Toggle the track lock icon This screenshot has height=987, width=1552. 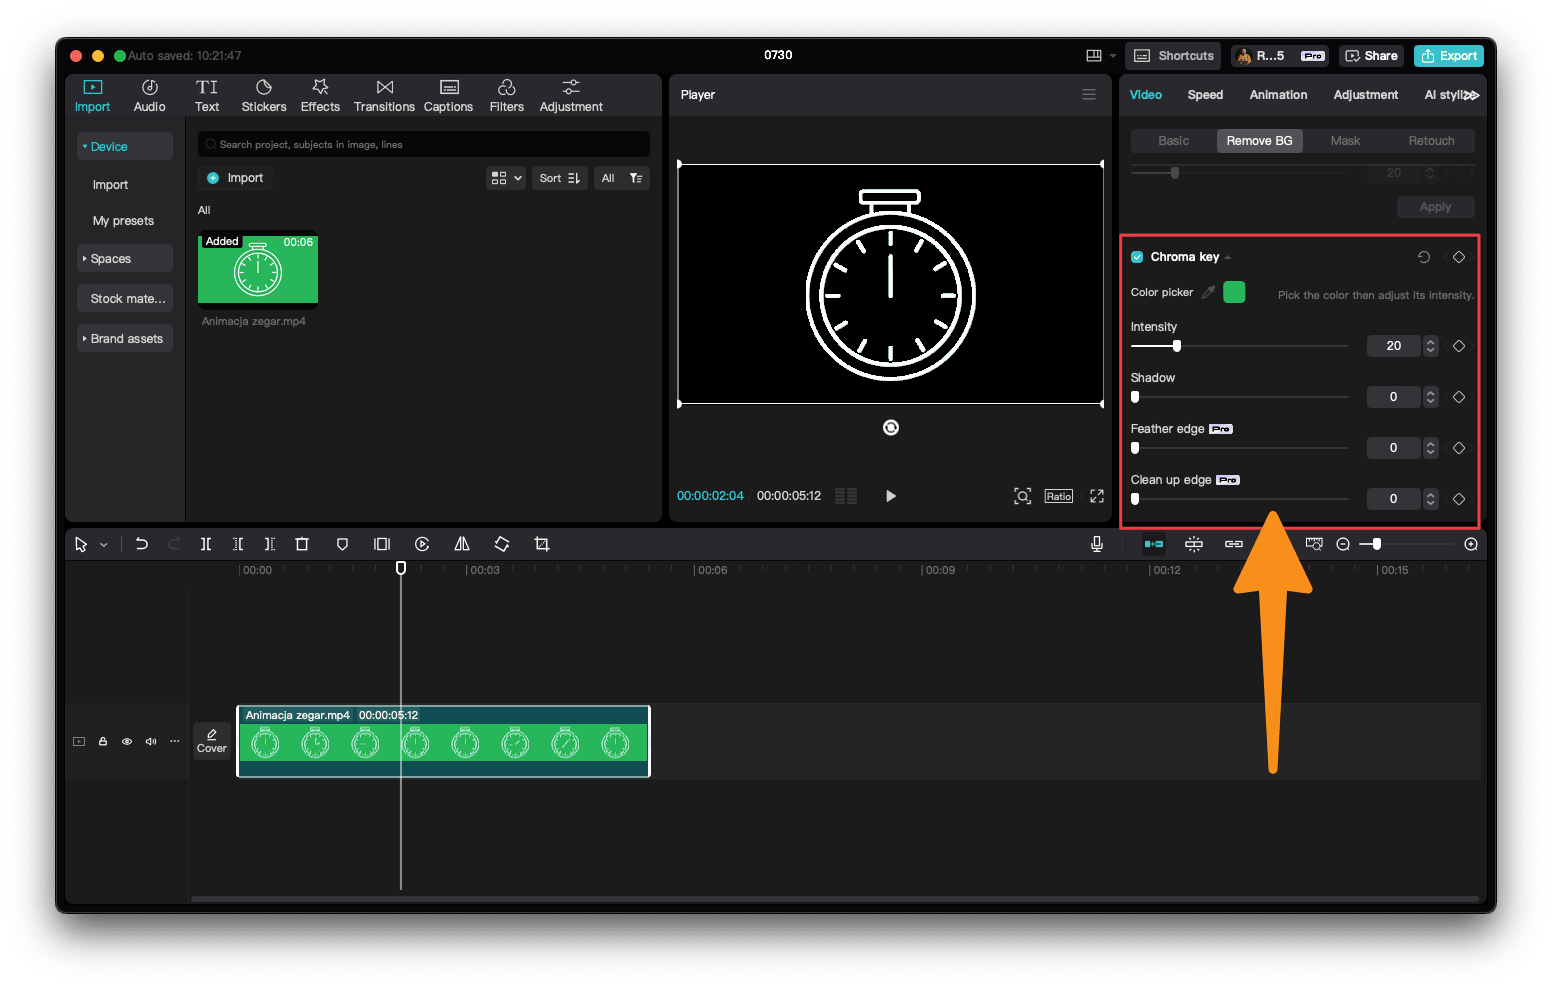coord(103,741)
